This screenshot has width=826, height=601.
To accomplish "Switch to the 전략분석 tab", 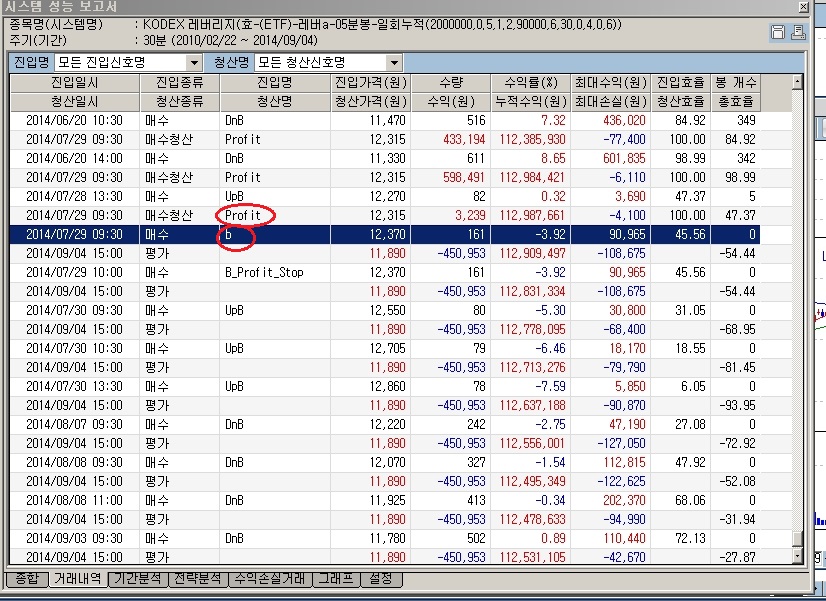I will [198, 579].
